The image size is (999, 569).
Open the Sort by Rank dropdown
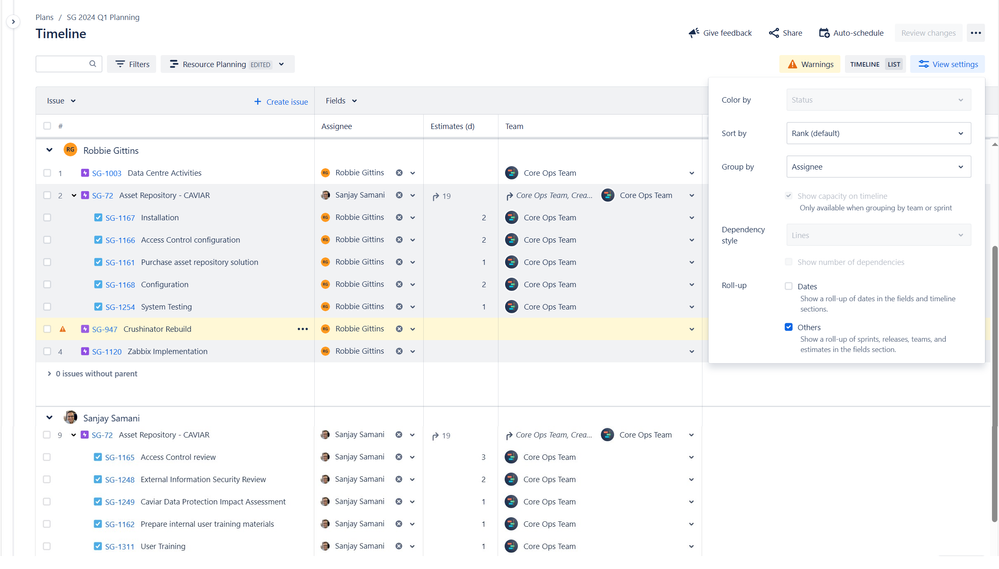click(x=877, y=133)
